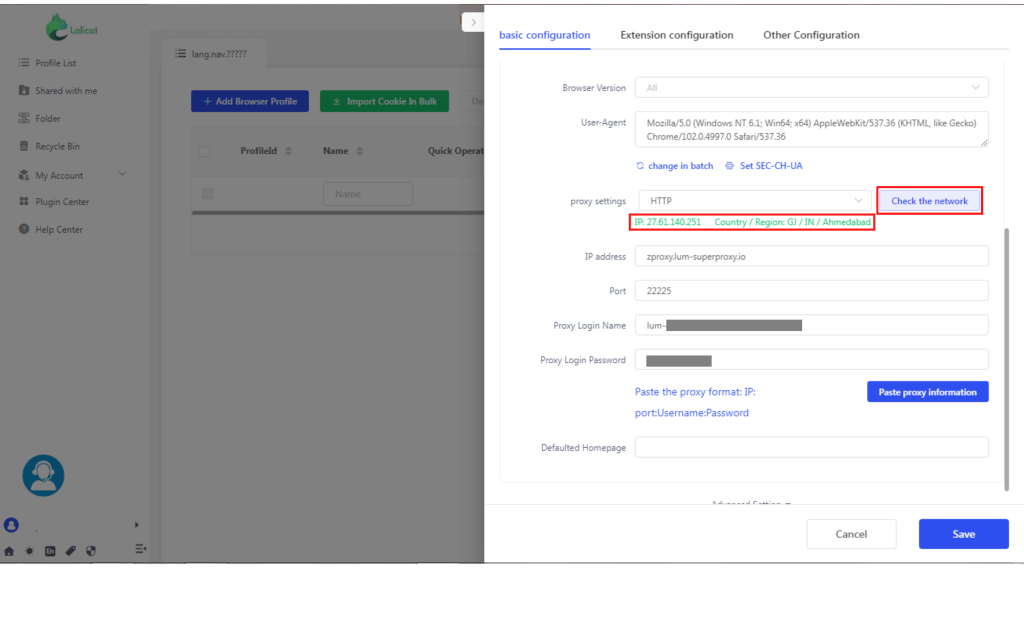The width and height of the screenshot is (1024, 640).
Task: Open the home icon in the bottom toolbar
Action: (10, 551)
